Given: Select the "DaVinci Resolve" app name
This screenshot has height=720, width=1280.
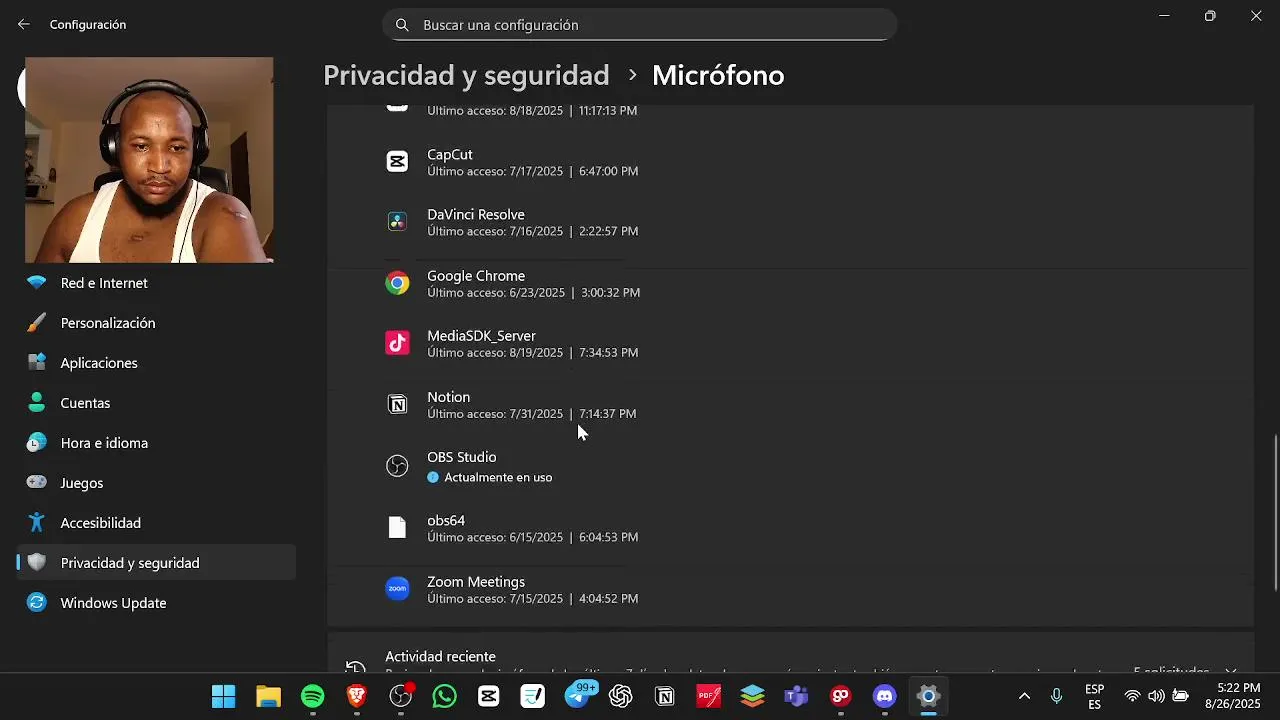Looking at the screenshot, I should (476, 214).
